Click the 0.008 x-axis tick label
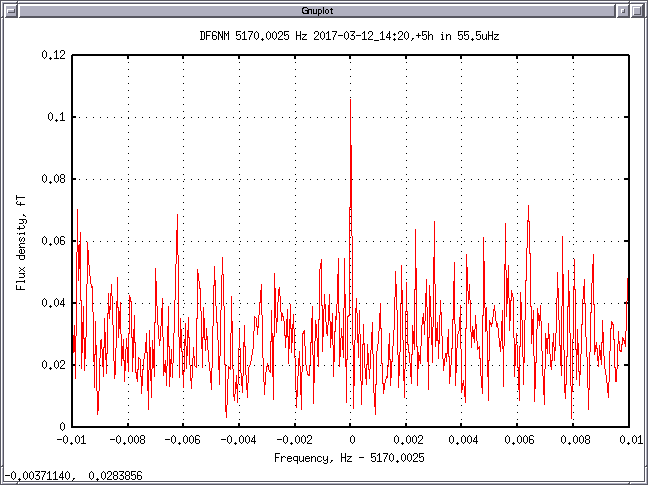The width and height of the screenshot is (648, 485). point(573,439)
